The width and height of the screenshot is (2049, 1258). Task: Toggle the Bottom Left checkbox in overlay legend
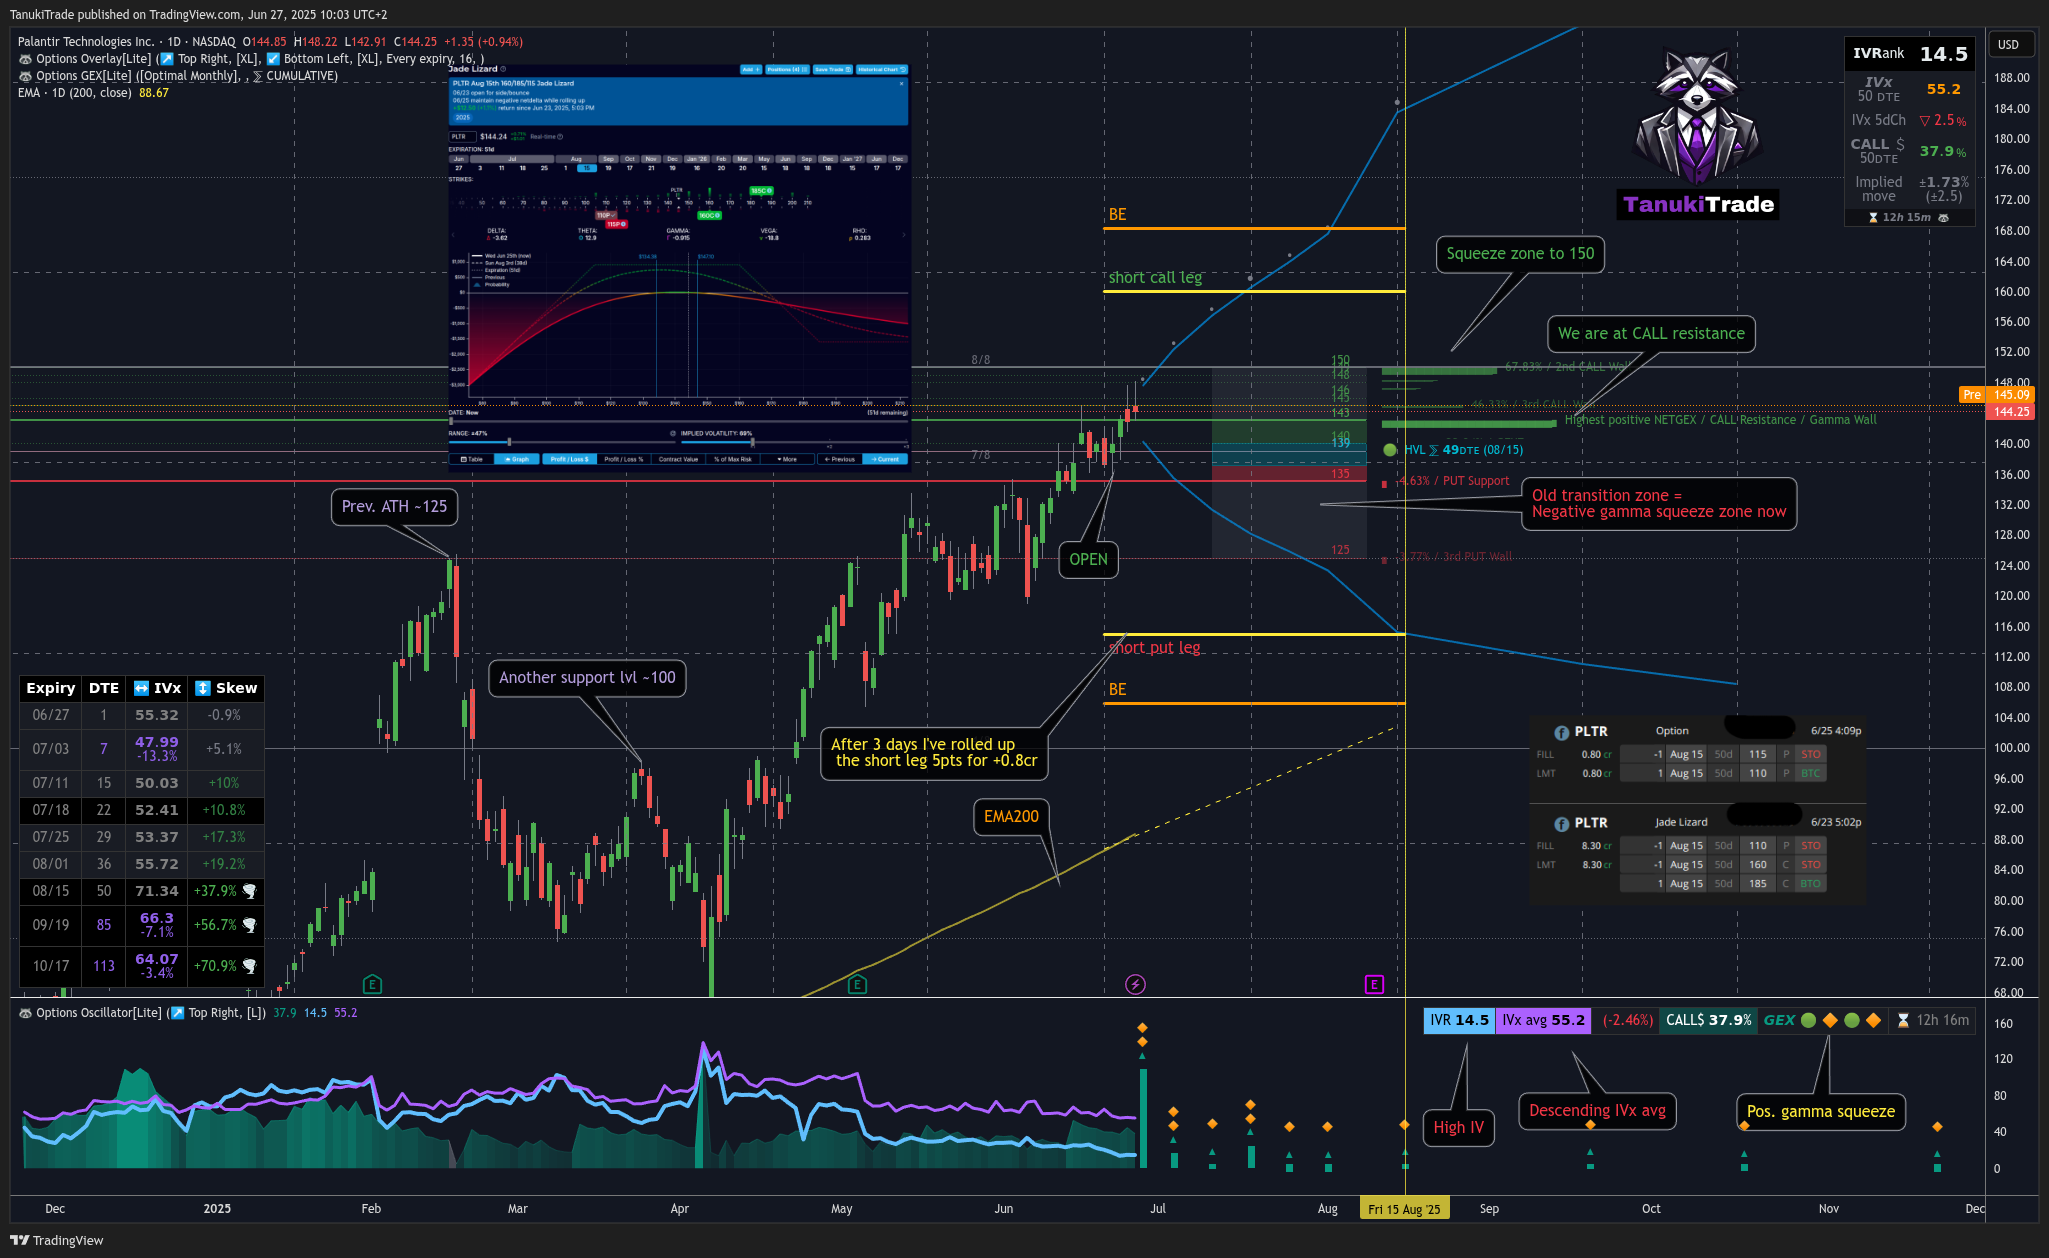[273, 59]
